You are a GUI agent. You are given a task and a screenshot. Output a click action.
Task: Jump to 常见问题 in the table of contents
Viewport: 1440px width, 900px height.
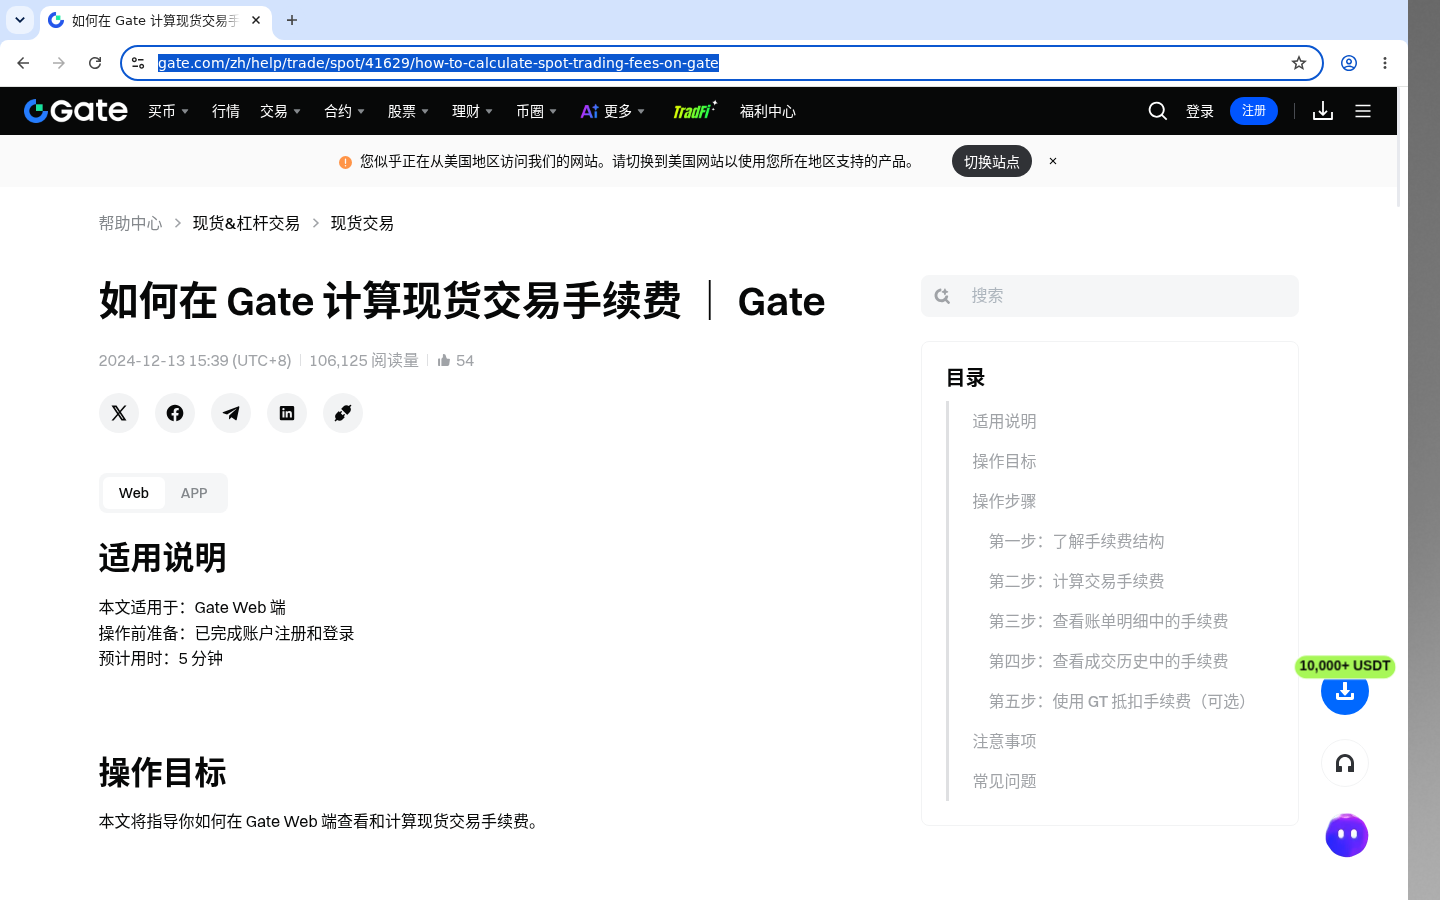(x=1004, y=781)
